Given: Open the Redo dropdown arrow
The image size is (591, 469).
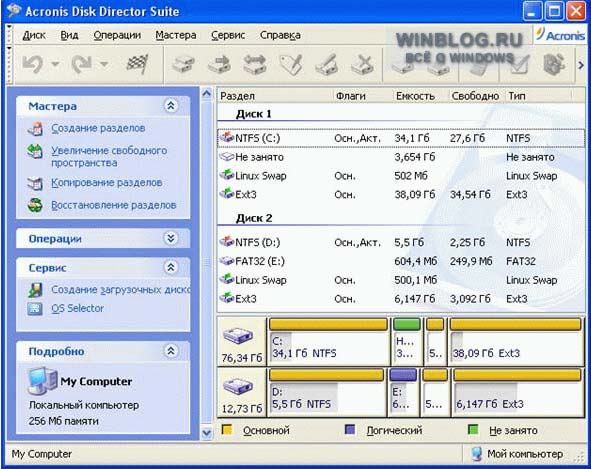Looking at the screenshot, I should [x=104, y=64].
